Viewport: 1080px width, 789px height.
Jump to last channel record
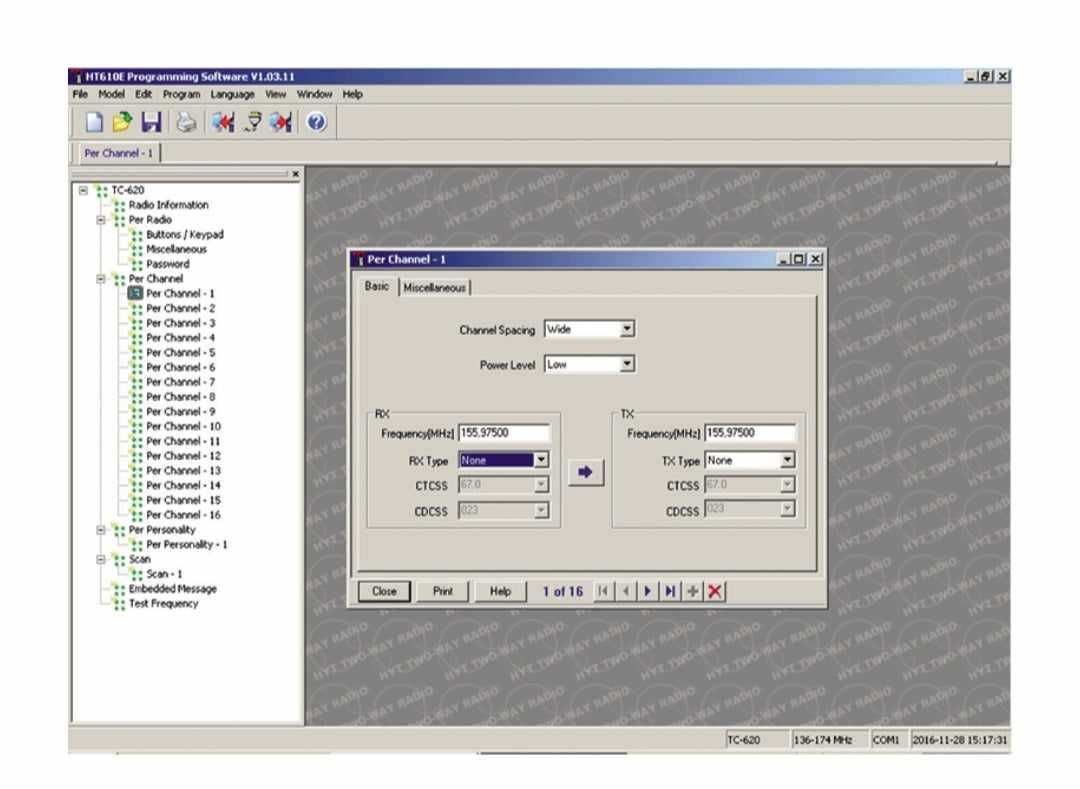(x=669, y=591)
